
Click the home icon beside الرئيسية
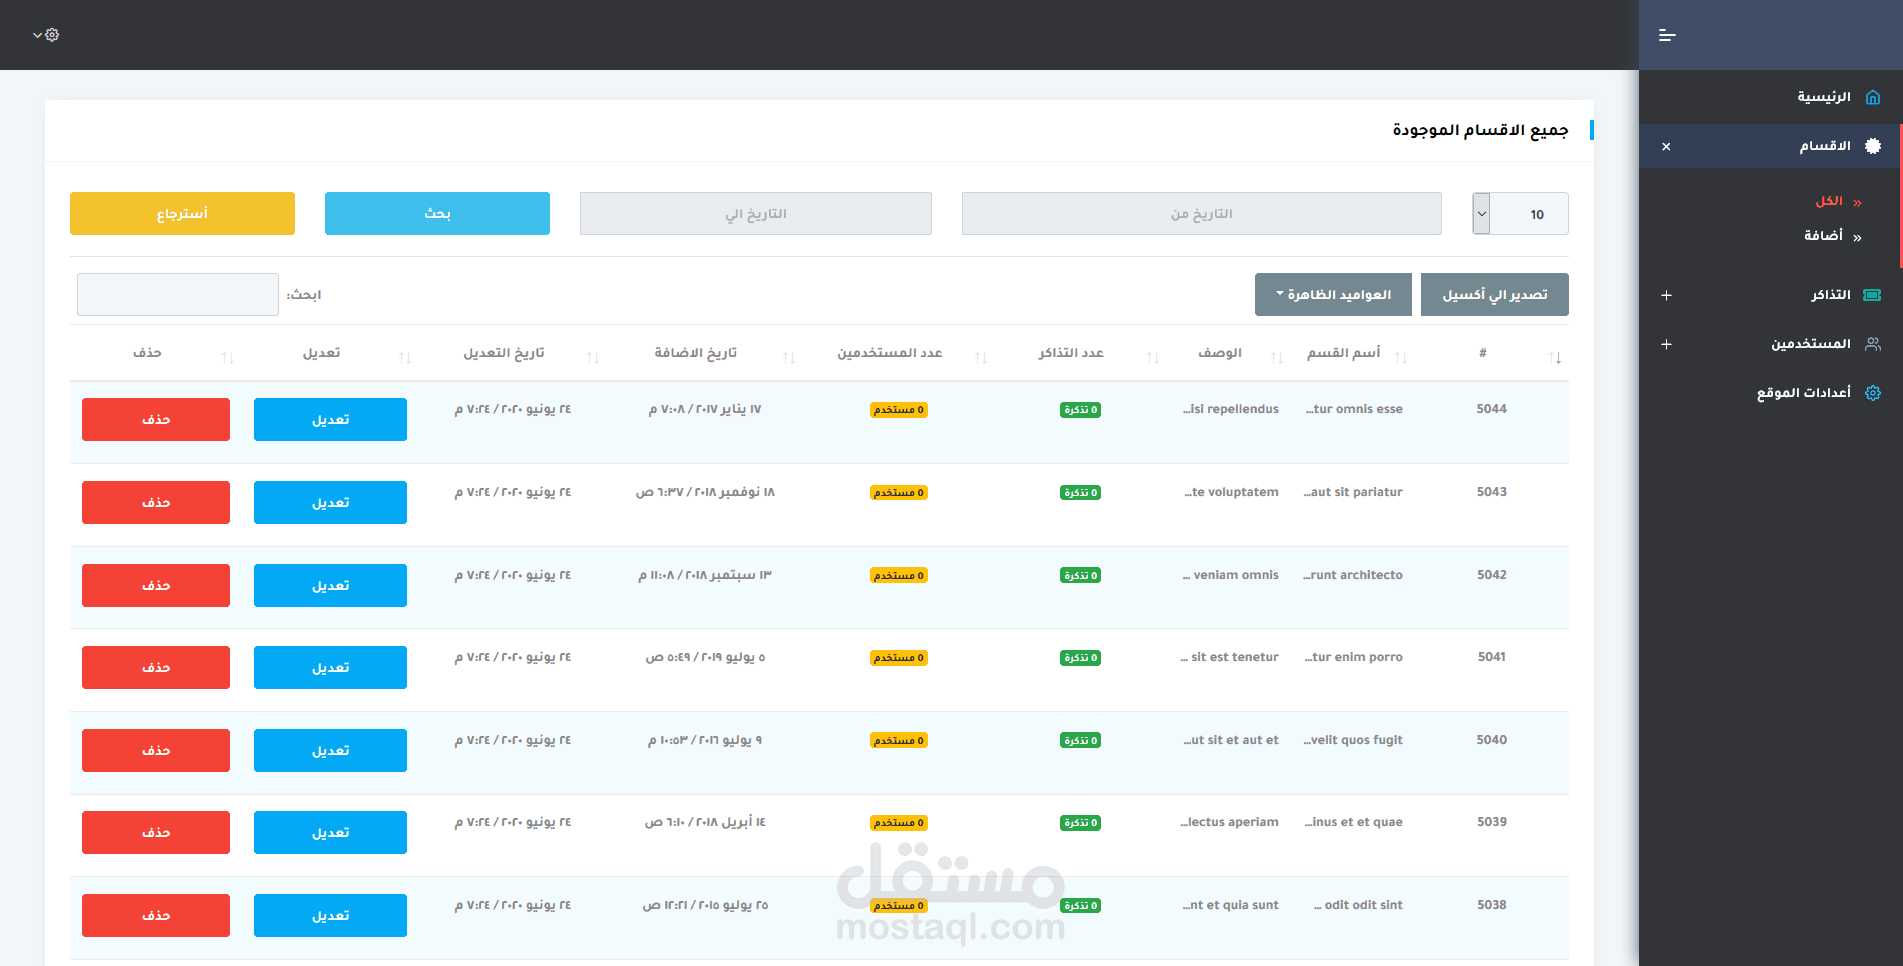(1873, 97)
